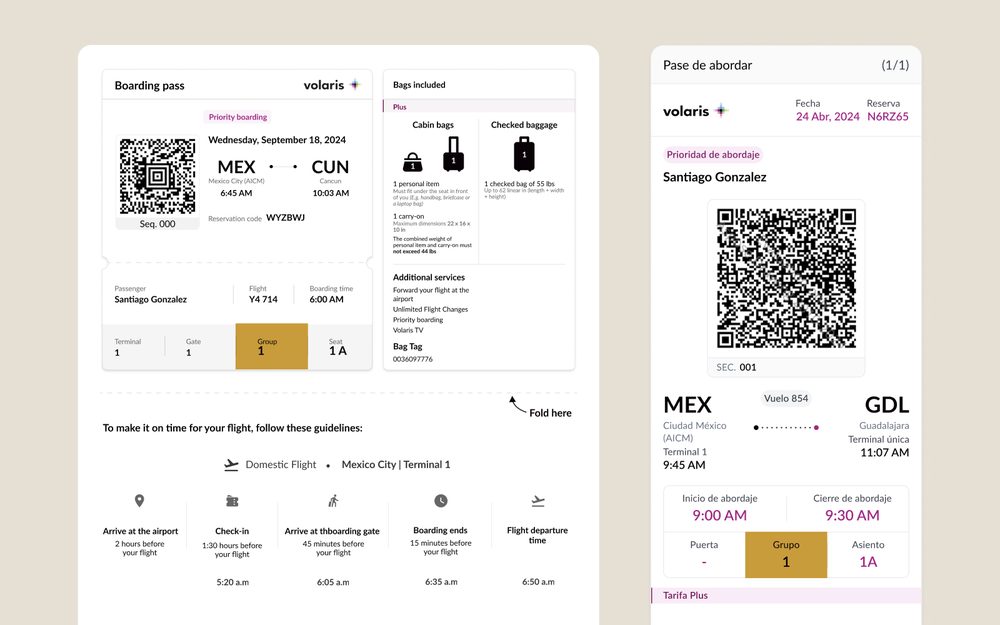Screen dimensions: 1000x625
Task: Click the Seq. 000 label under the QR code
Action: [158, 224]
